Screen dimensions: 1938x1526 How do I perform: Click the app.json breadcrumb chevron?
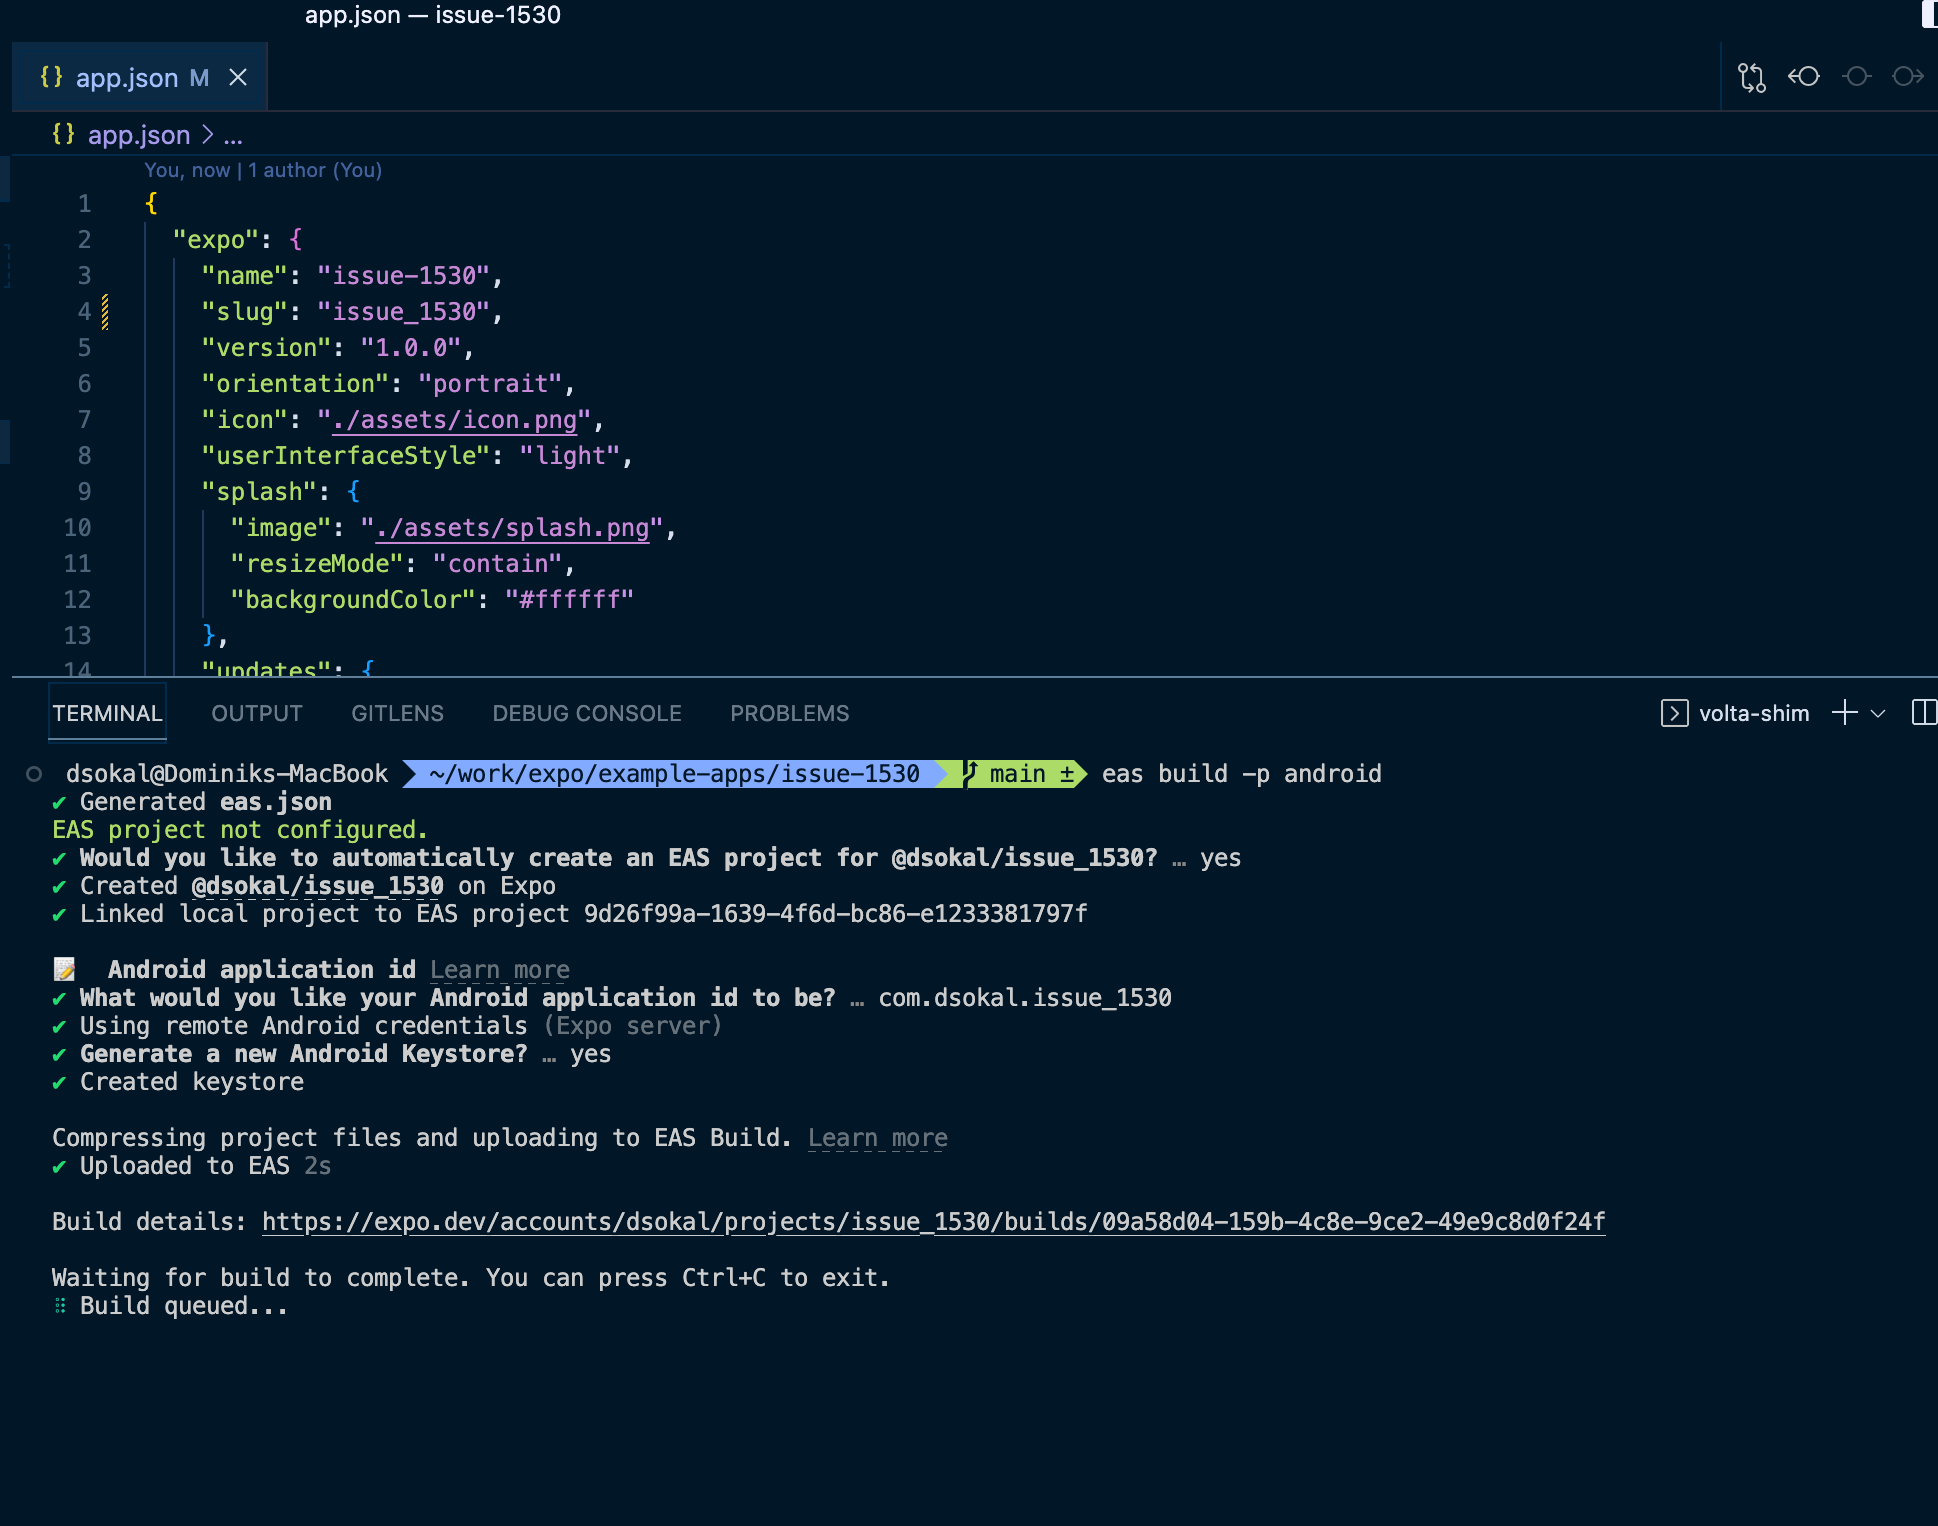tap(207, 135)
